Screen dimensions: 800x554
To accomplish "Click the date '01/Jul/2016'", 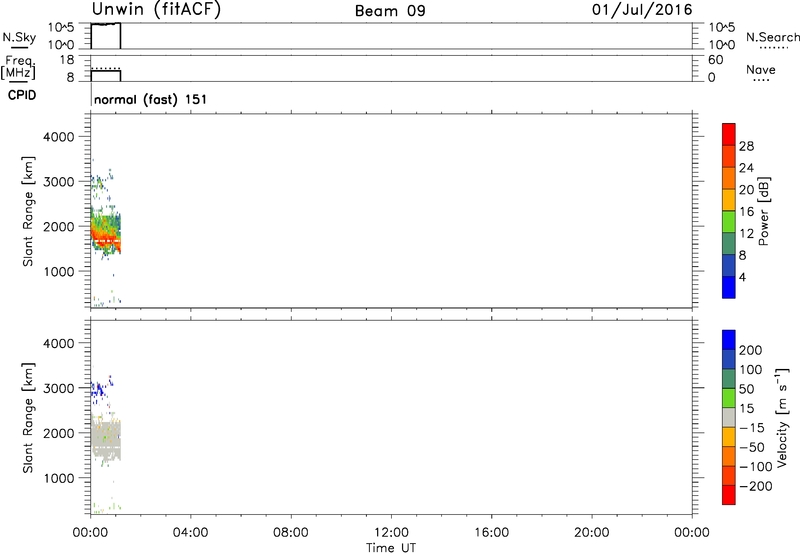I will (642, 10).
